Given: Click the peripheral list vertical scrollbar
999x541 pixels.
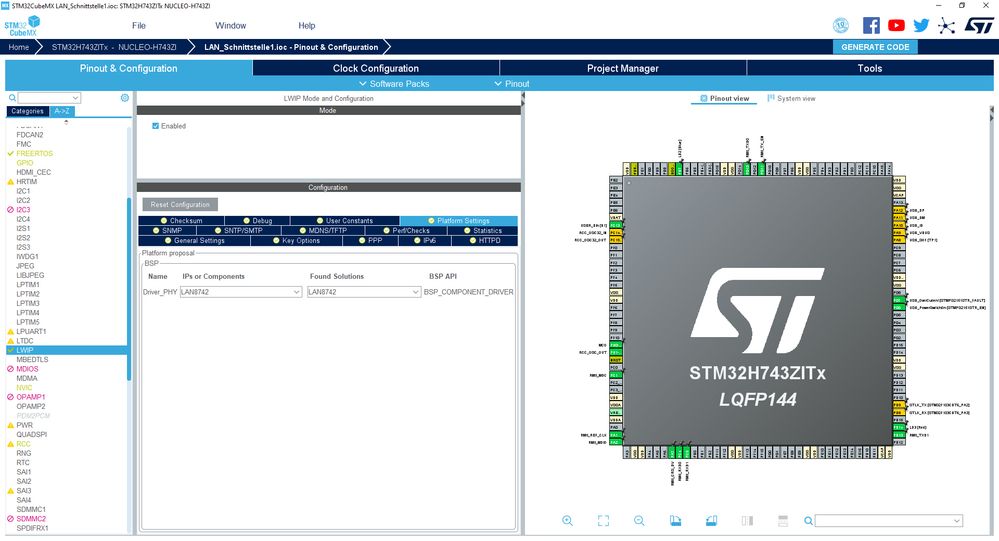Looking at the screenshot, I should point(129,289).
